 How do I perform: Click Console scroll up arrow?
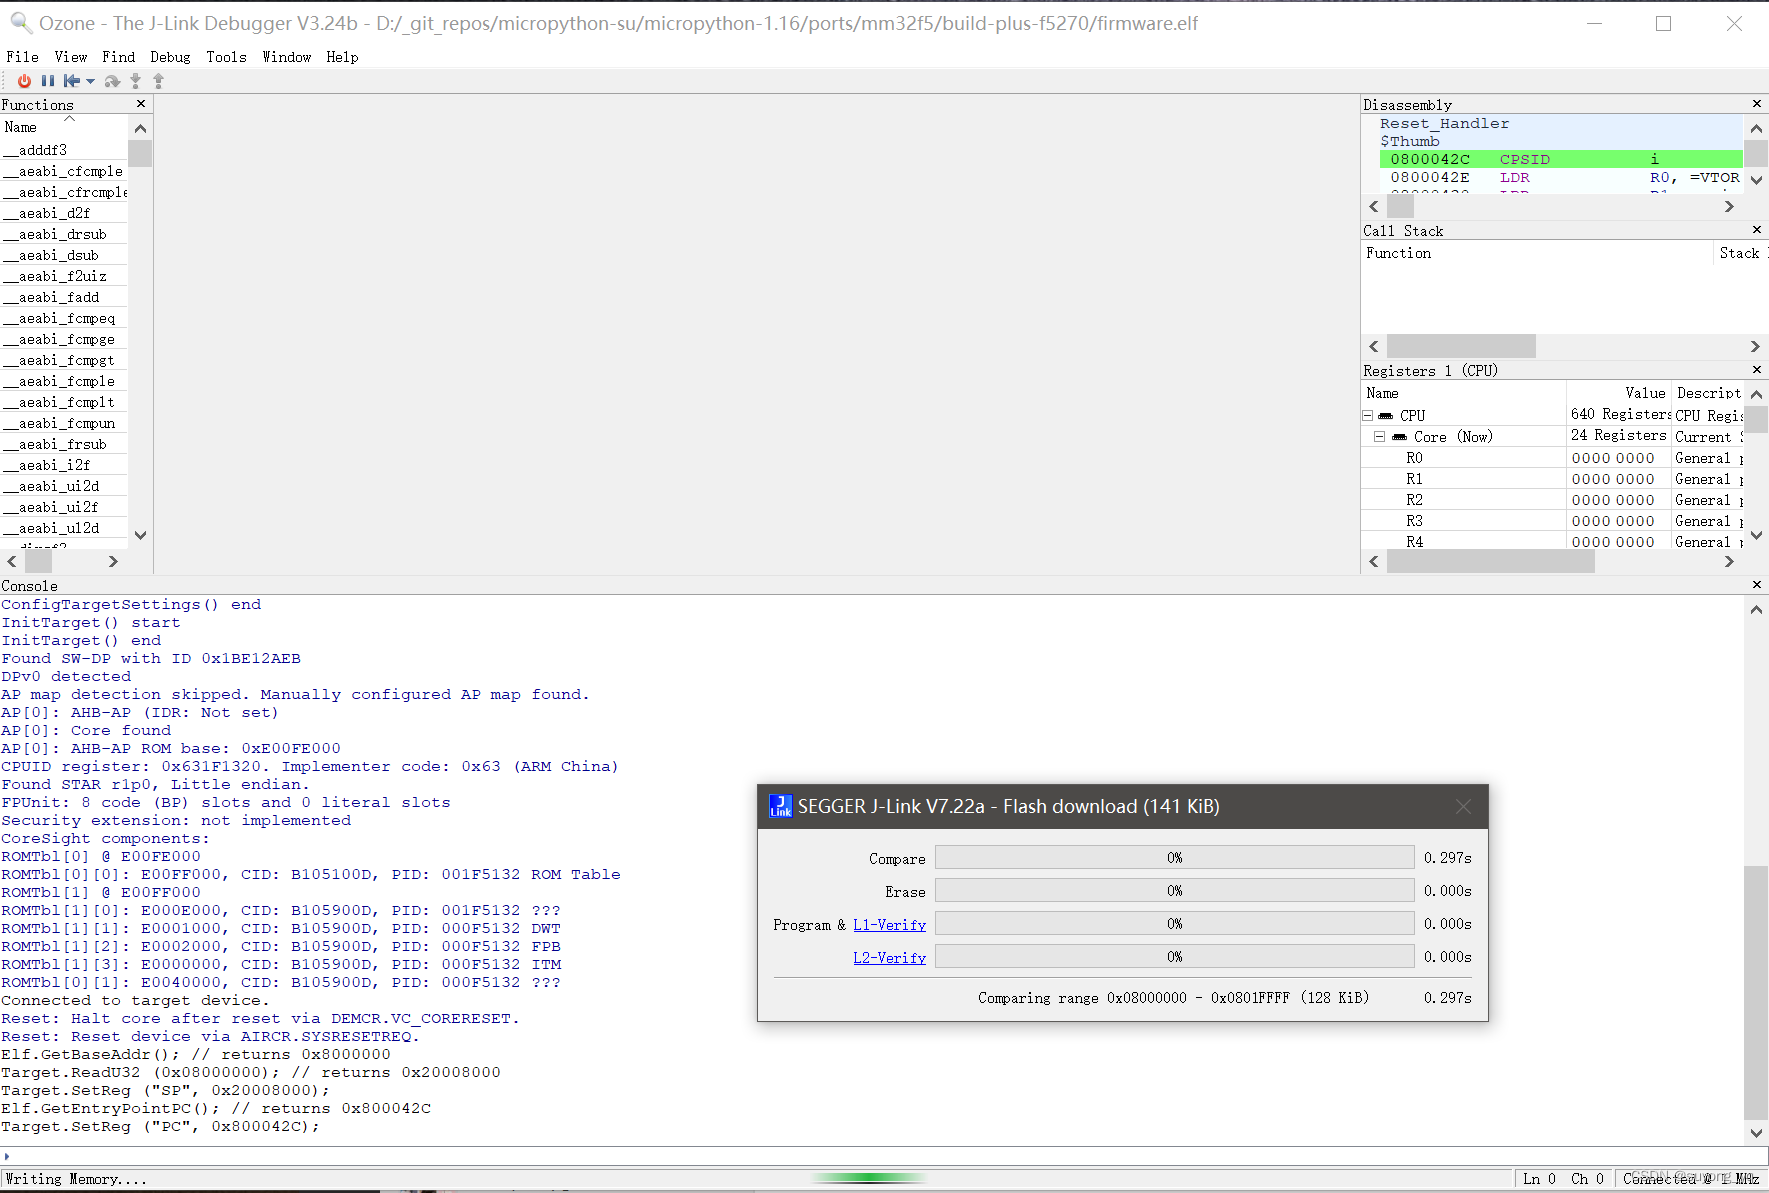[x=1756, y=609]
